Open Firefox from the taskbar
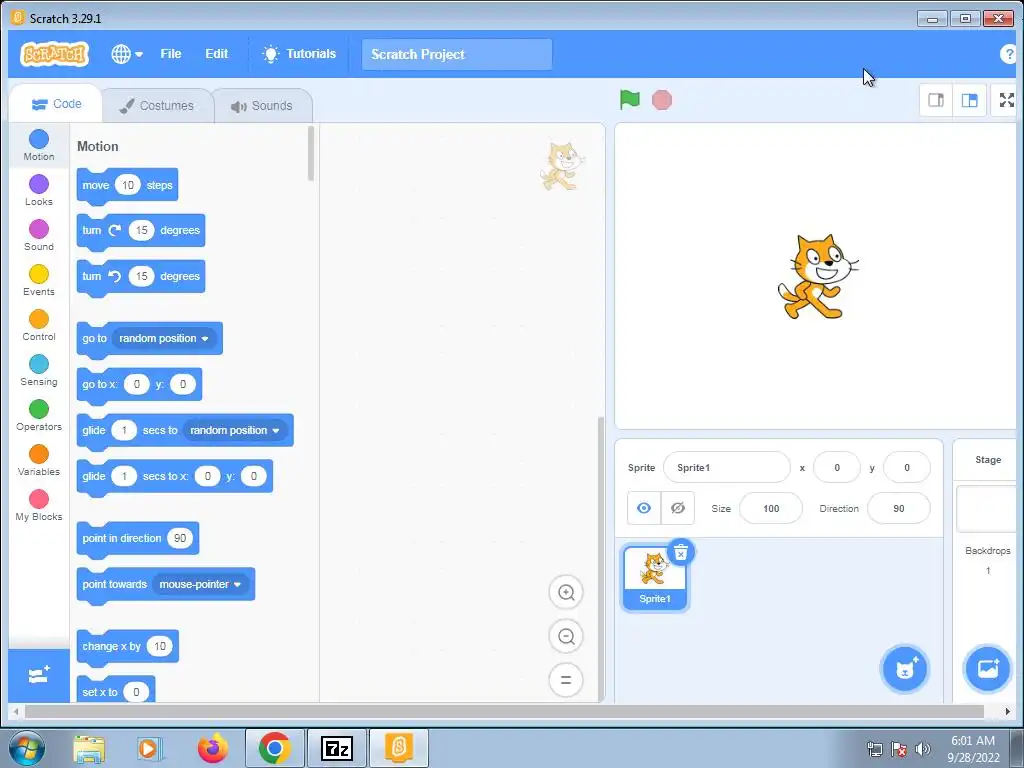Image resolution: width=1024 pixels, height=768 pixels. point(213,748)
